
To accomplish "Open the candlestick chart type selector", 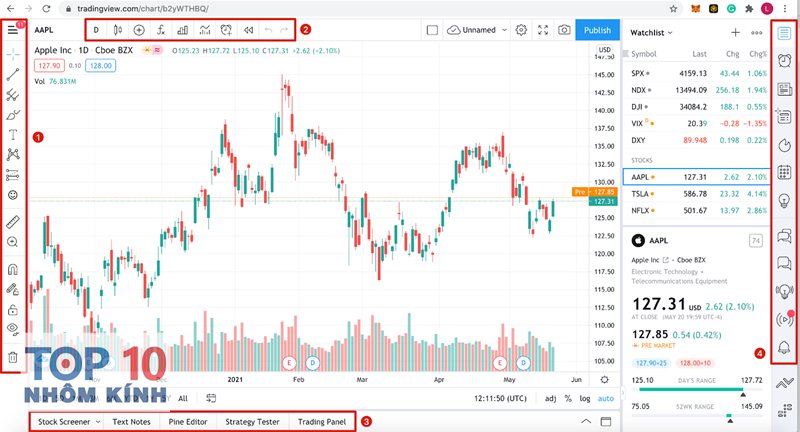I will 118,30.
